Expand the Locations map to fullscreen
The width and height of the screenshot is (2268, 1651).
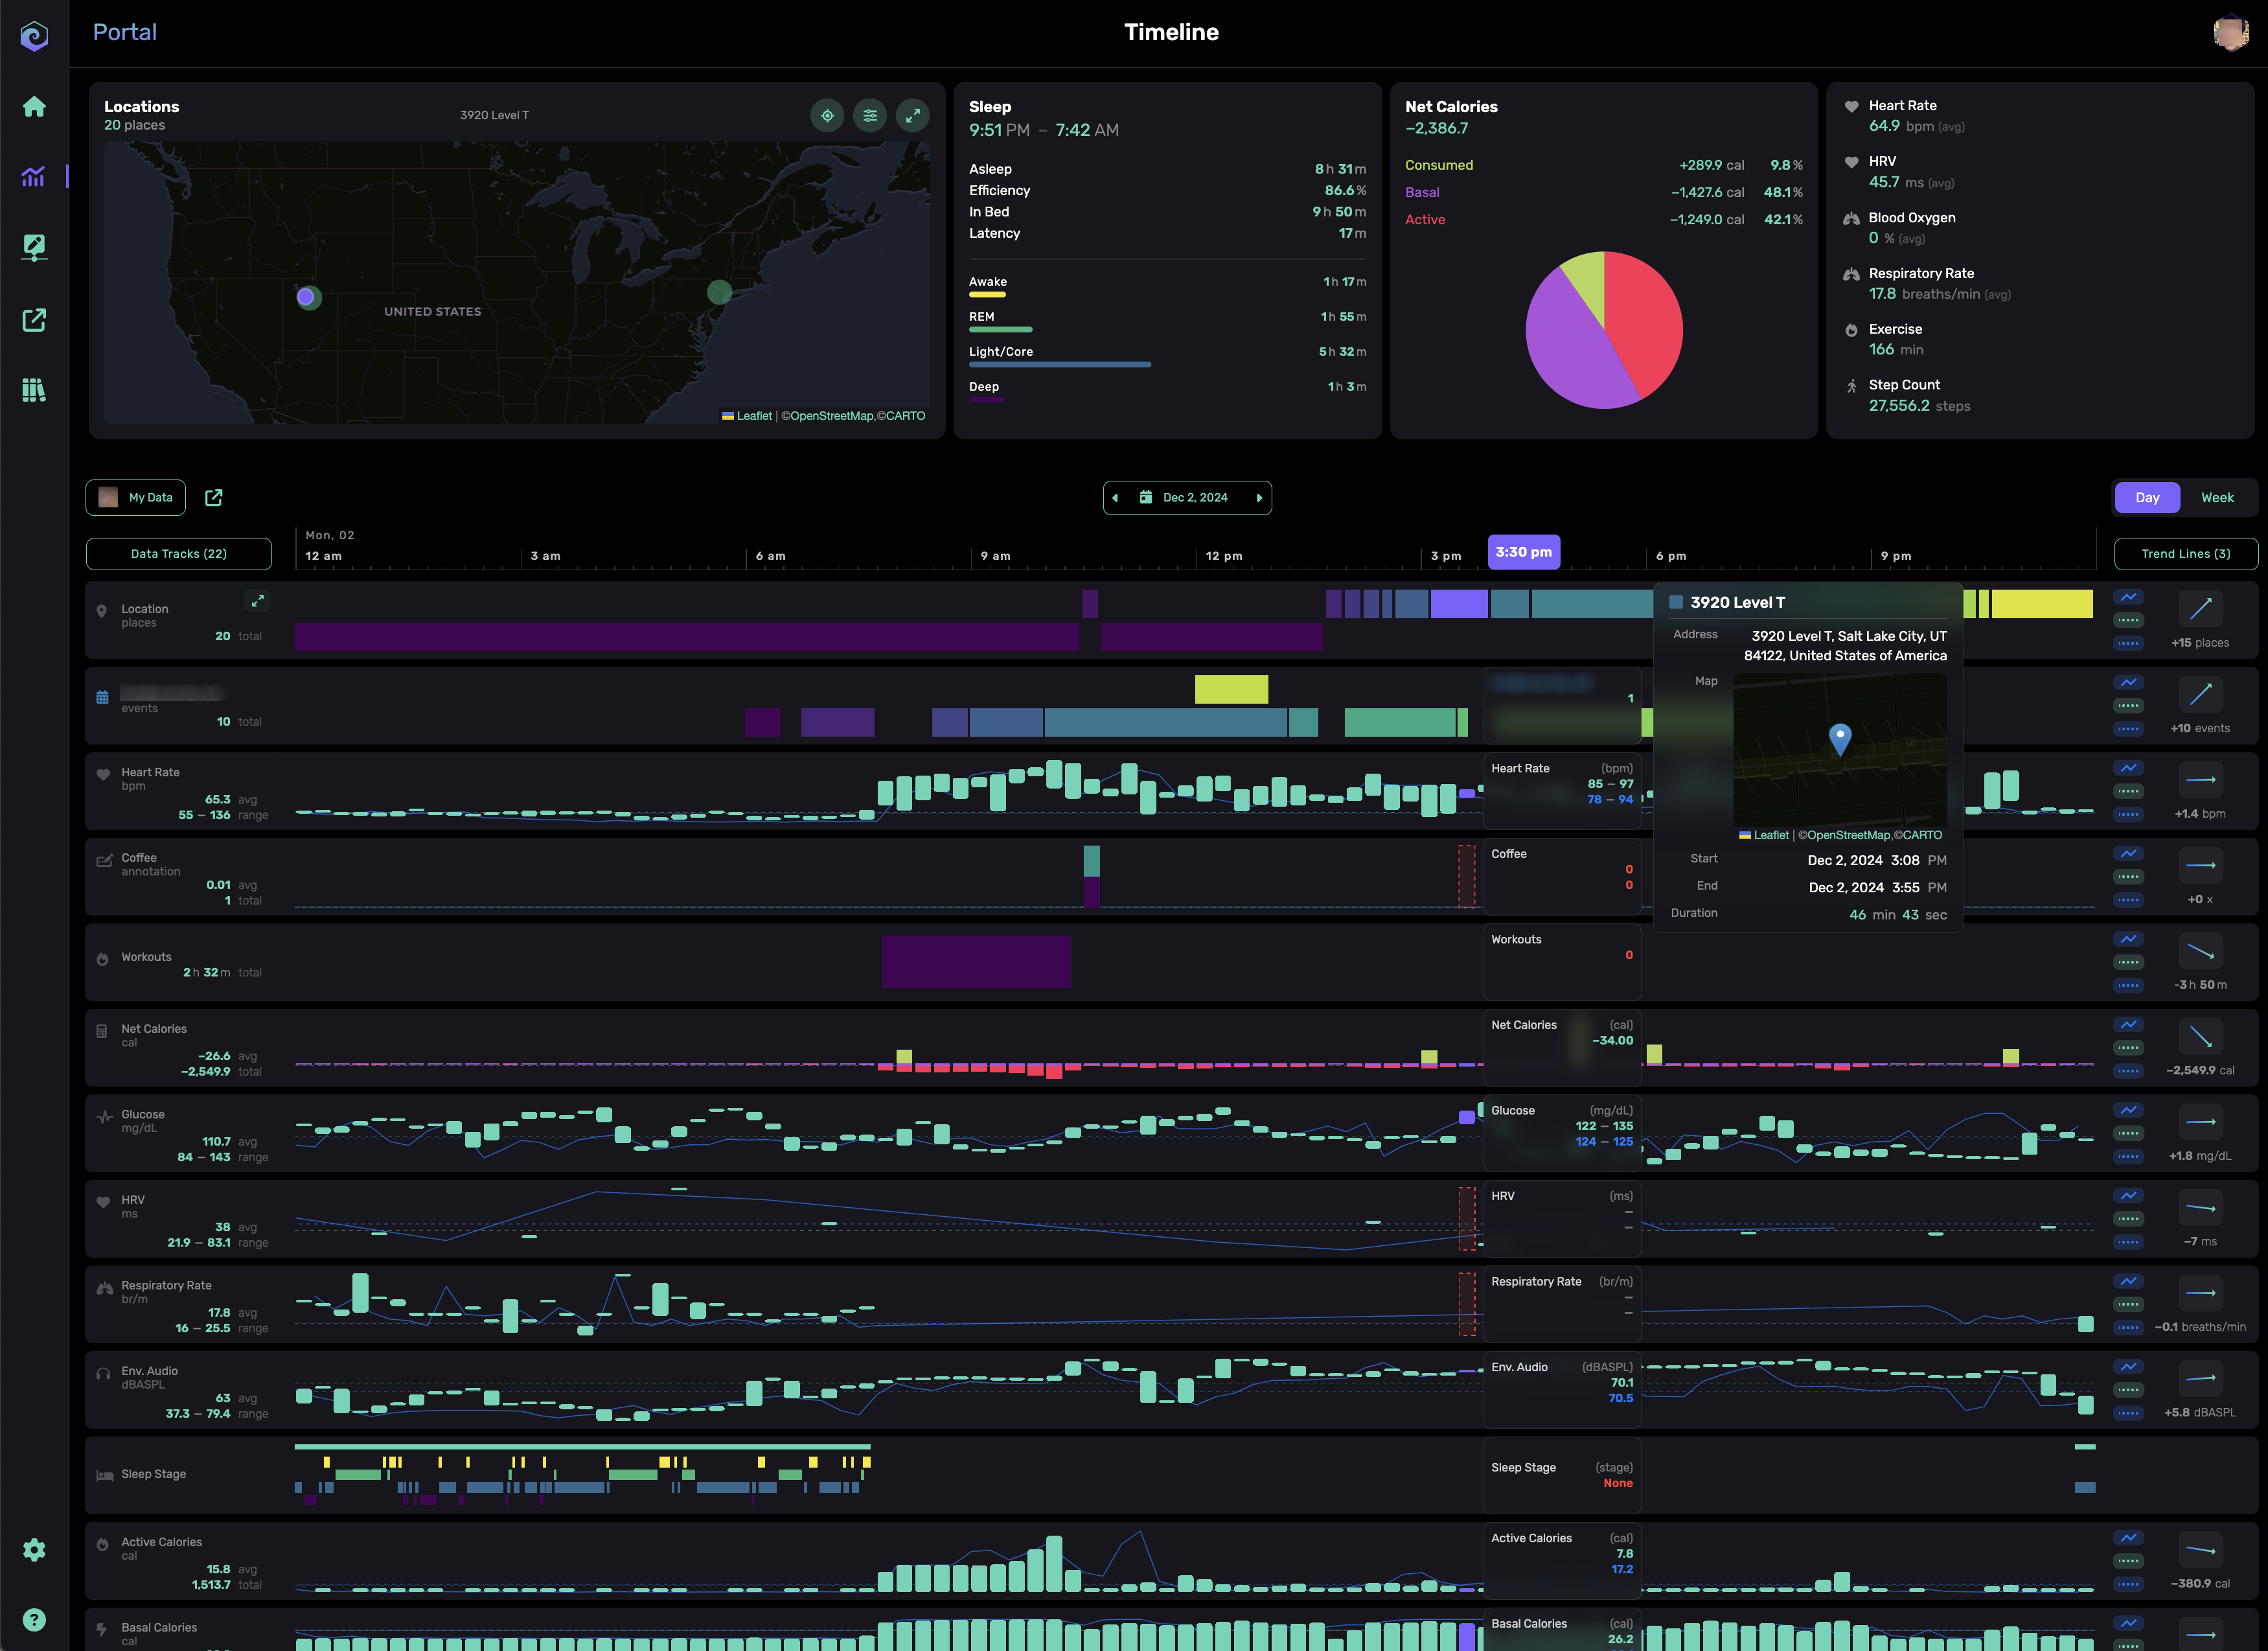coord(913,115)
